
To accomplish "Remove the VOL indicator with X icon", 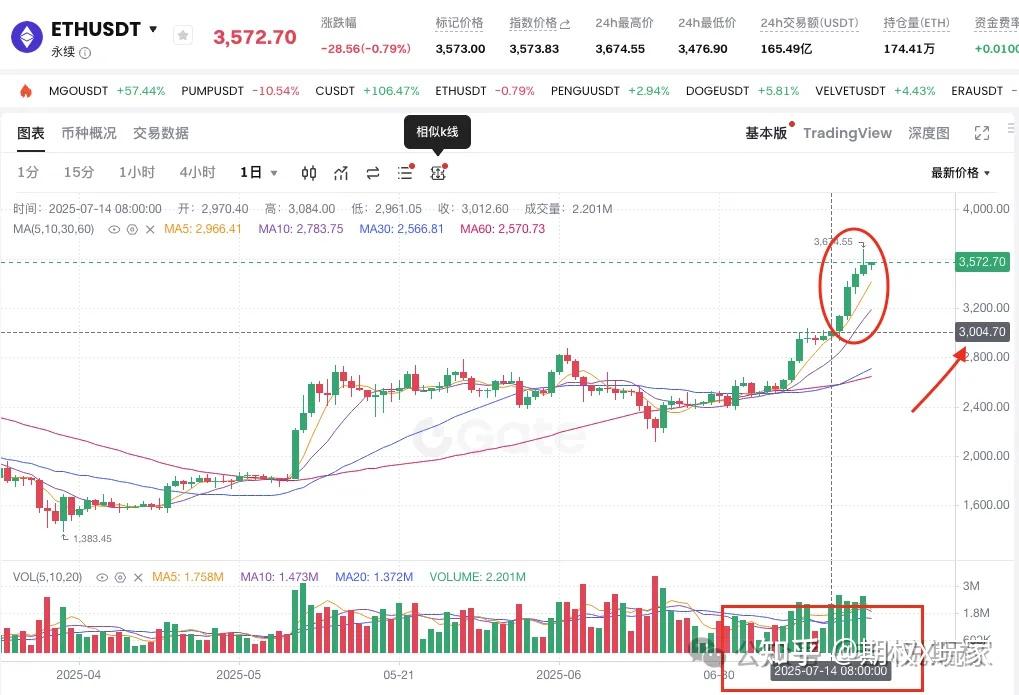I will [x=137, y=577].
